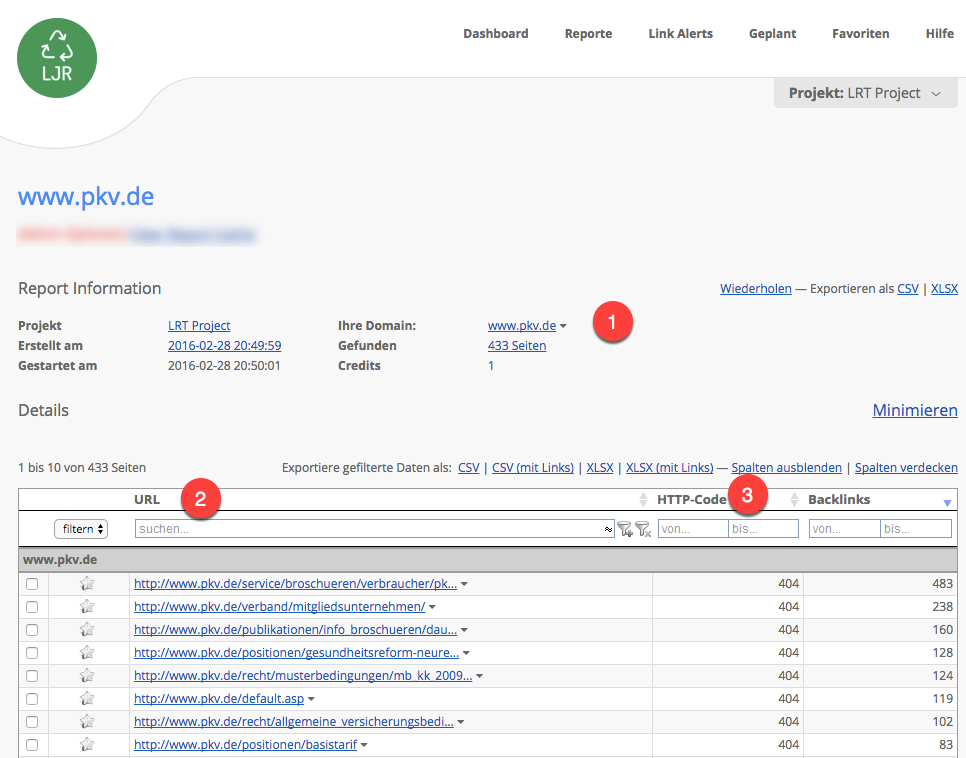Click the LRT Project link in Report Information
Screen dimensions: 966x758
199,325
